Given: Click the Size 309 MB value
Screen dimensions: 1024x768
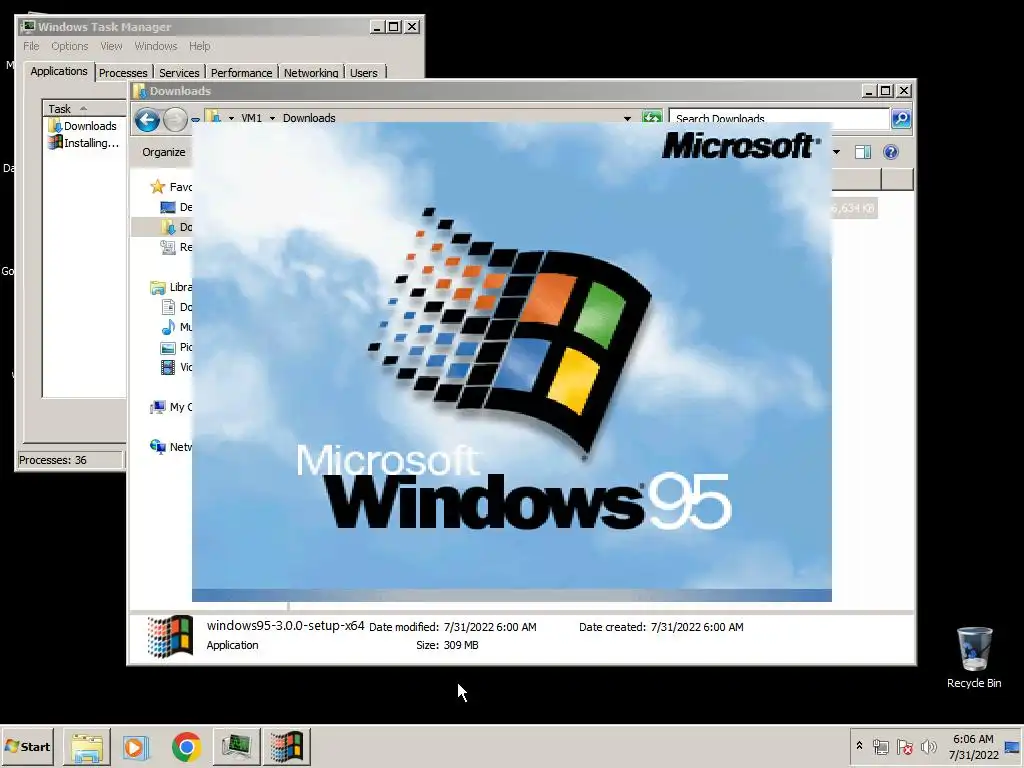Looking at the screenshot, I should (x=461, y=645).
